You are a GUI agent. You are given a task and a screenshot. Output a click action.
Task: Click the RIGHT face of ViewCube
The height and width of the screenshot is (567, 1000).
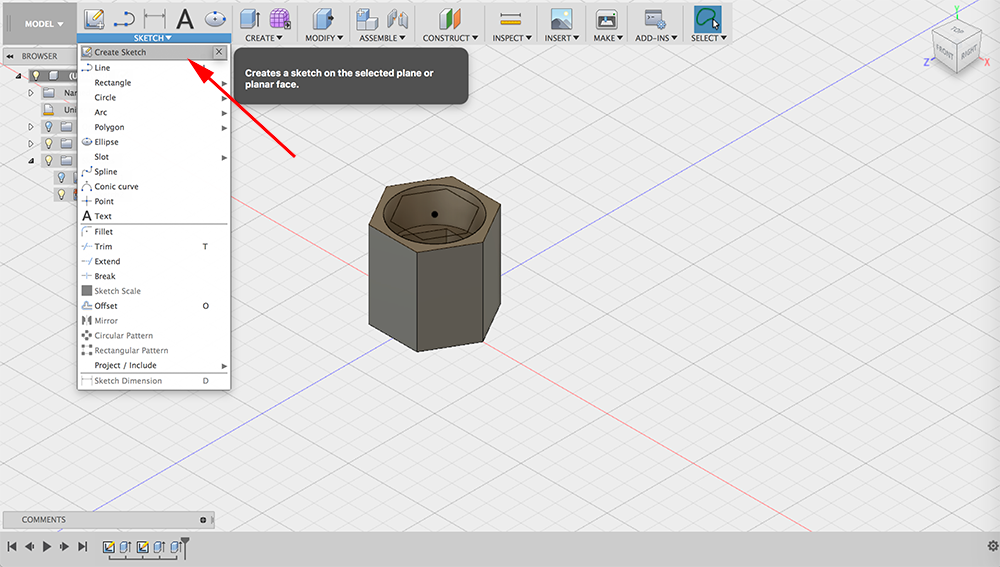969,52
